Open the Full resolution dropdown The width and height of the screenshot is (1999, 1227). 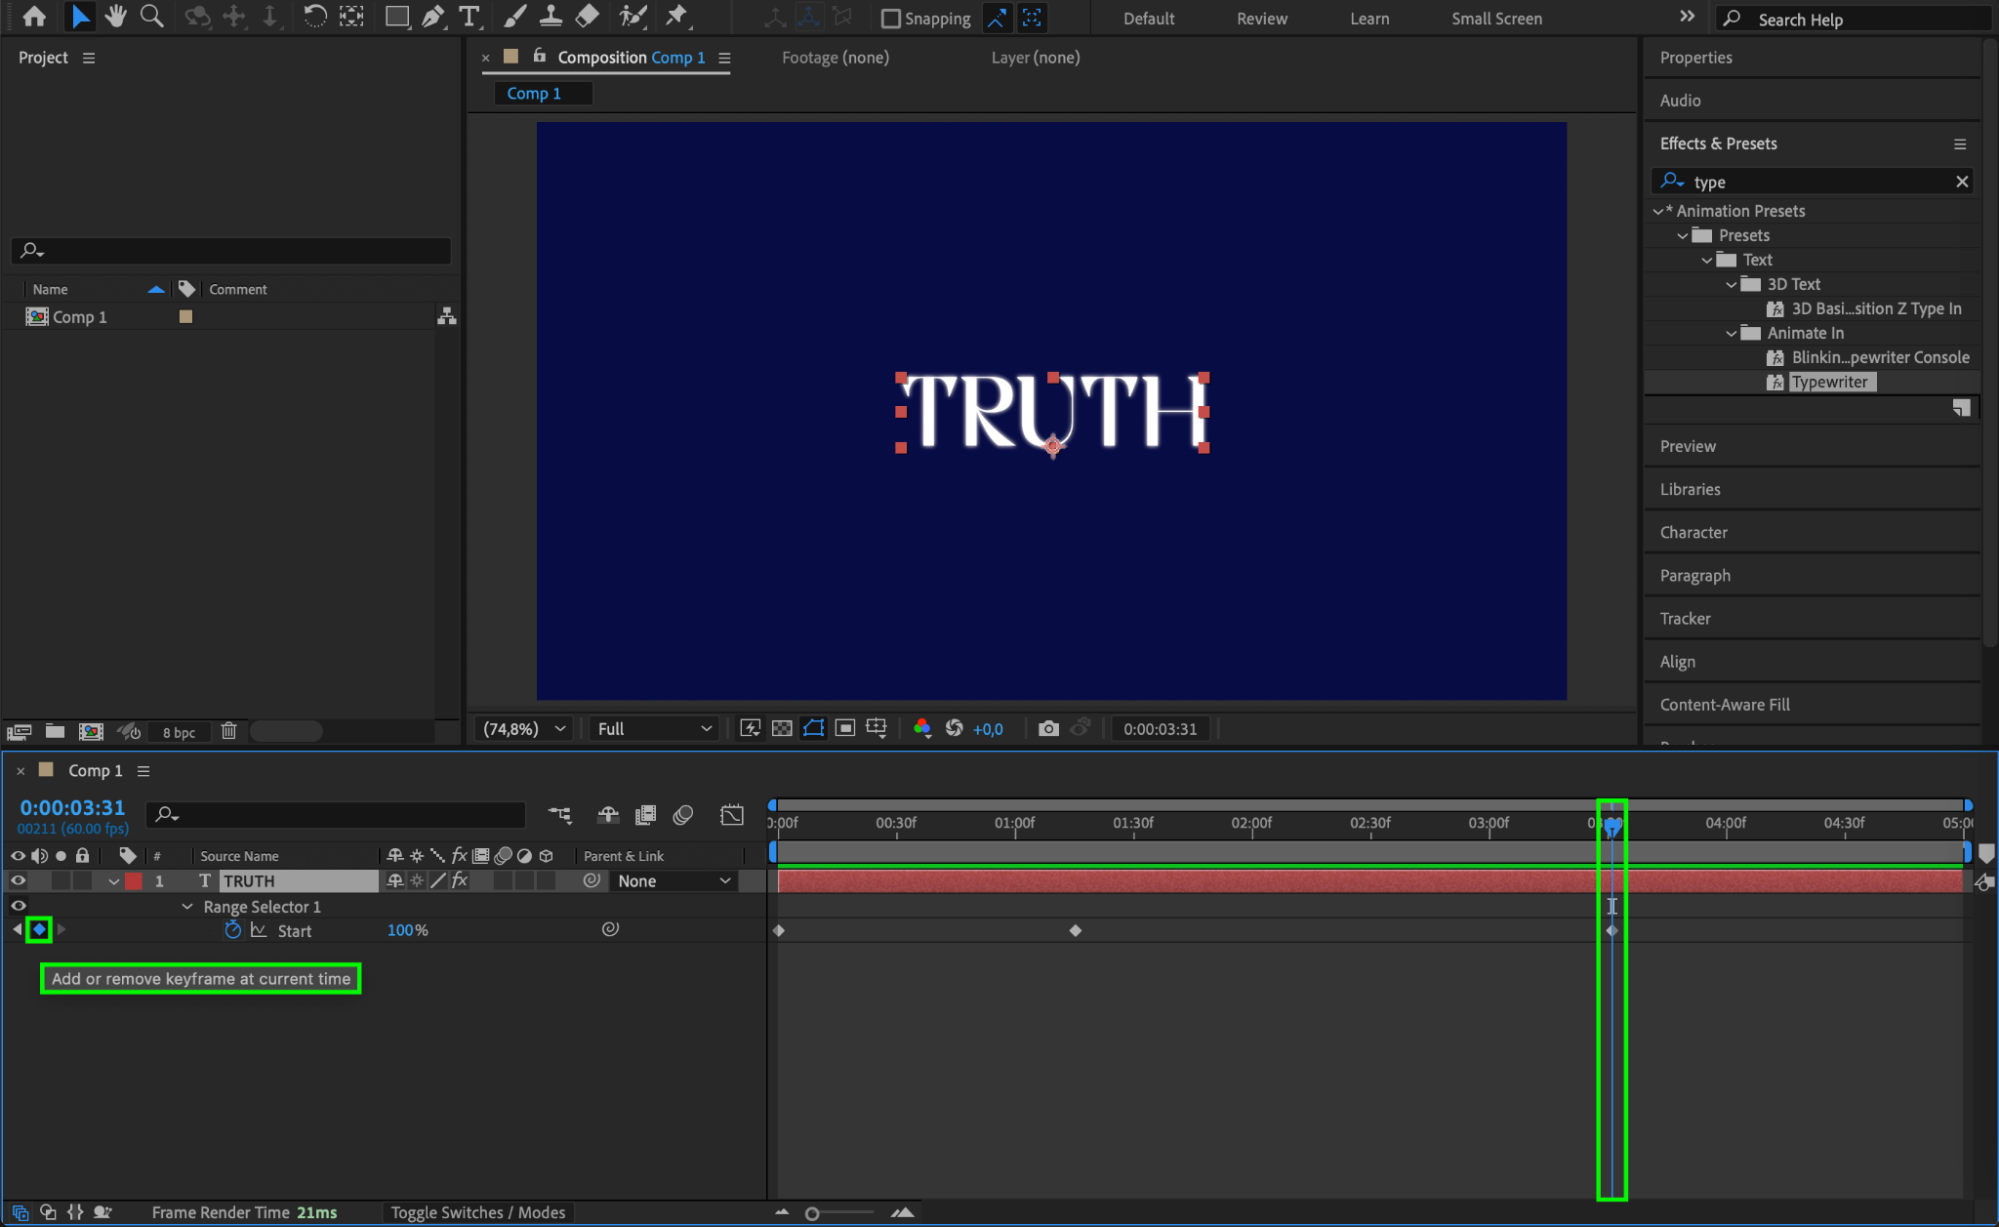[x=654, y=729]
